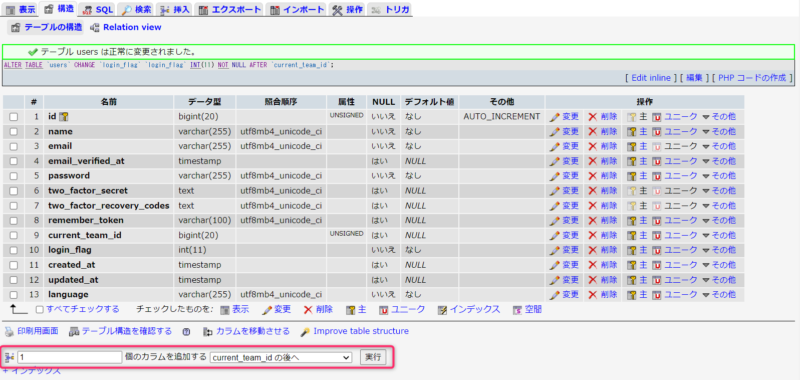Expand その他 dropdown for login_flag row
This screenshot has width=800, height=380.
click(719, 250)
